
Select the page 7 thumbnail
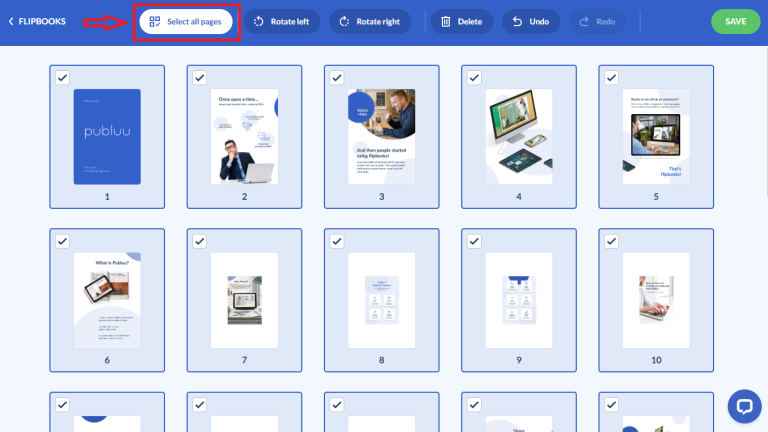click(244, 300)
